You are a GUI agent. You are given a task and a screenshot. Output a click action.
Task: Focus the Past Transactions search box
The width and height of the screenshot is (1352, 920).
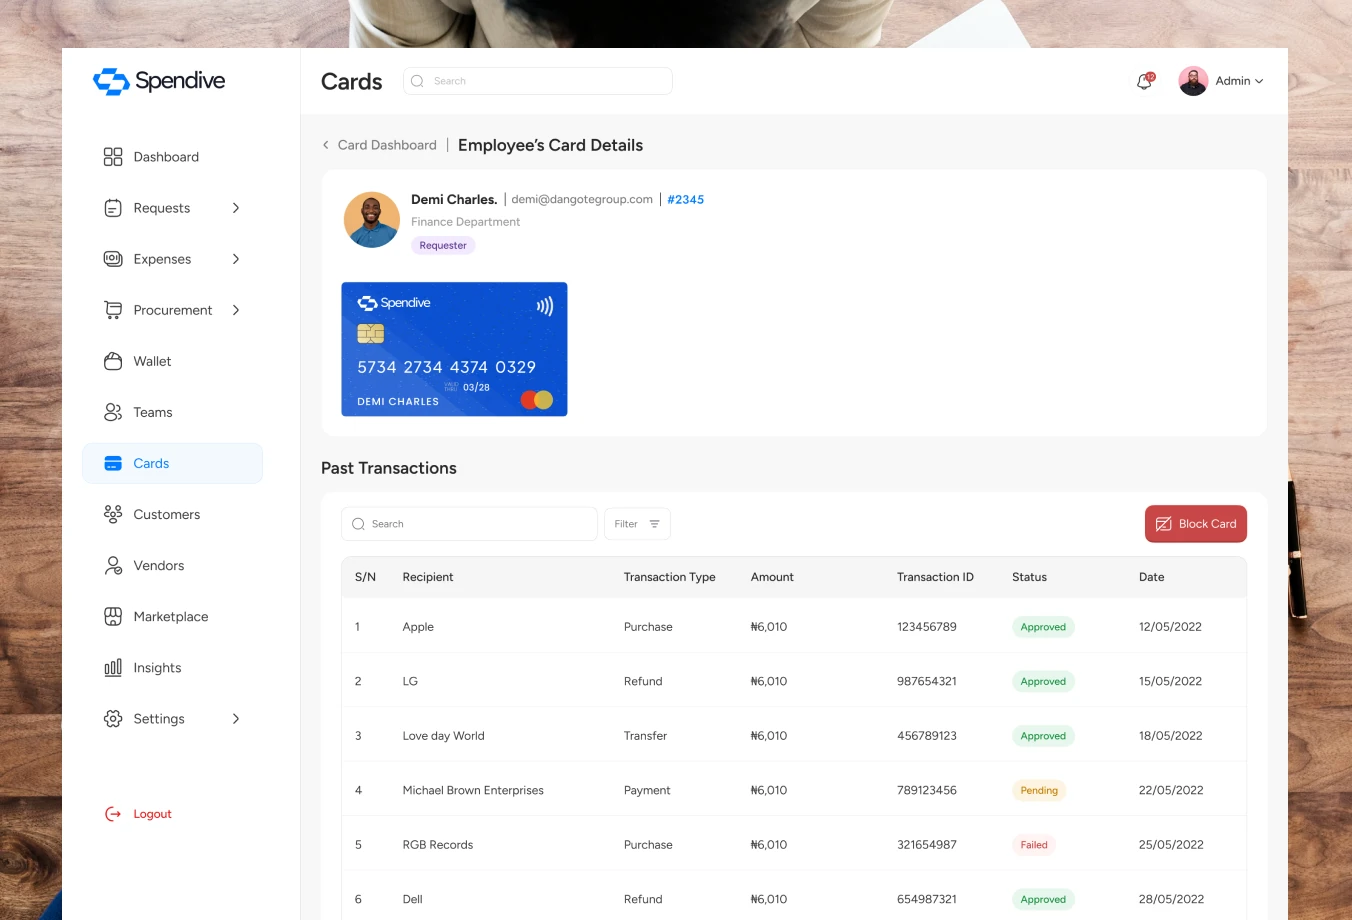(x=470, y=524)
